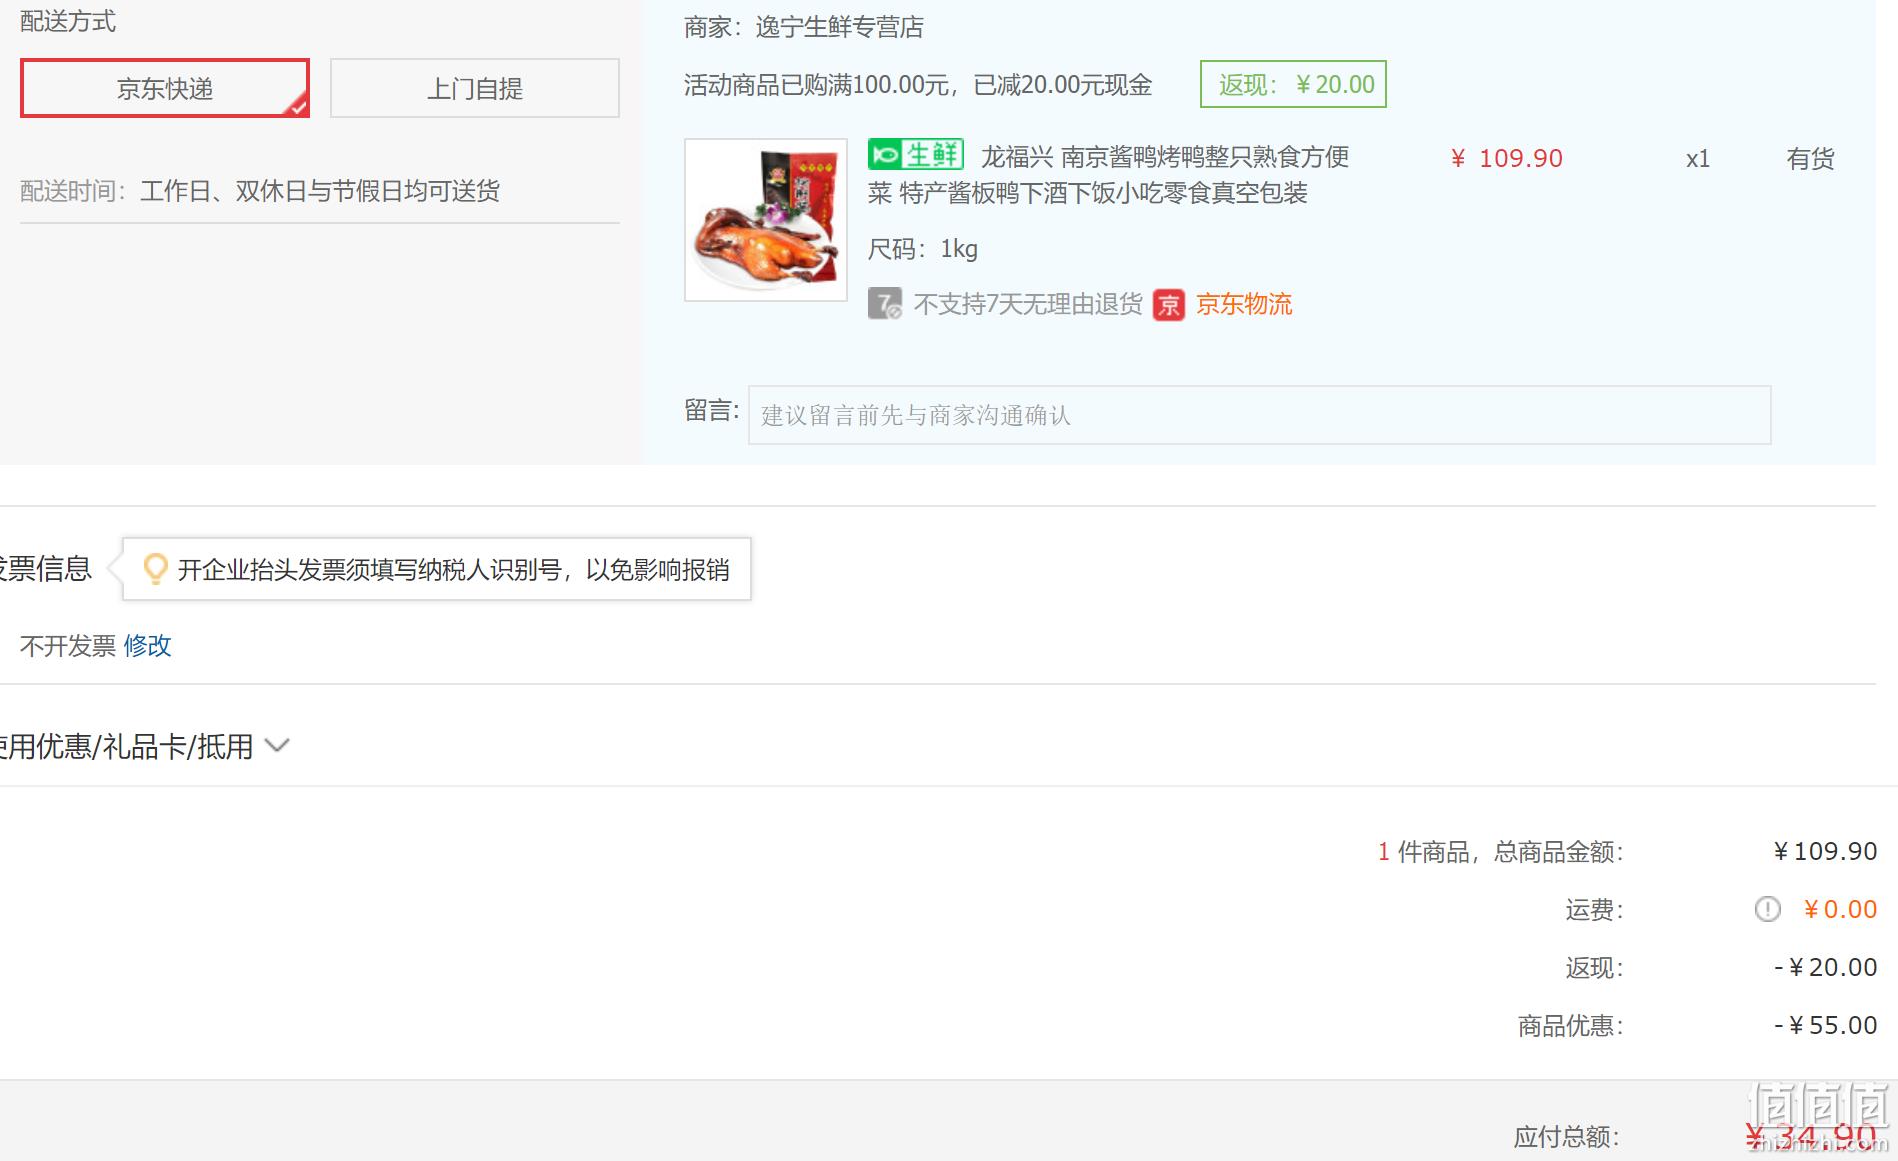Screen dimensions: 1898x1161
Task: Click the 活动商品已购满100.00元 promotion text
Action: pyautogui.click(x=918, y=85)
